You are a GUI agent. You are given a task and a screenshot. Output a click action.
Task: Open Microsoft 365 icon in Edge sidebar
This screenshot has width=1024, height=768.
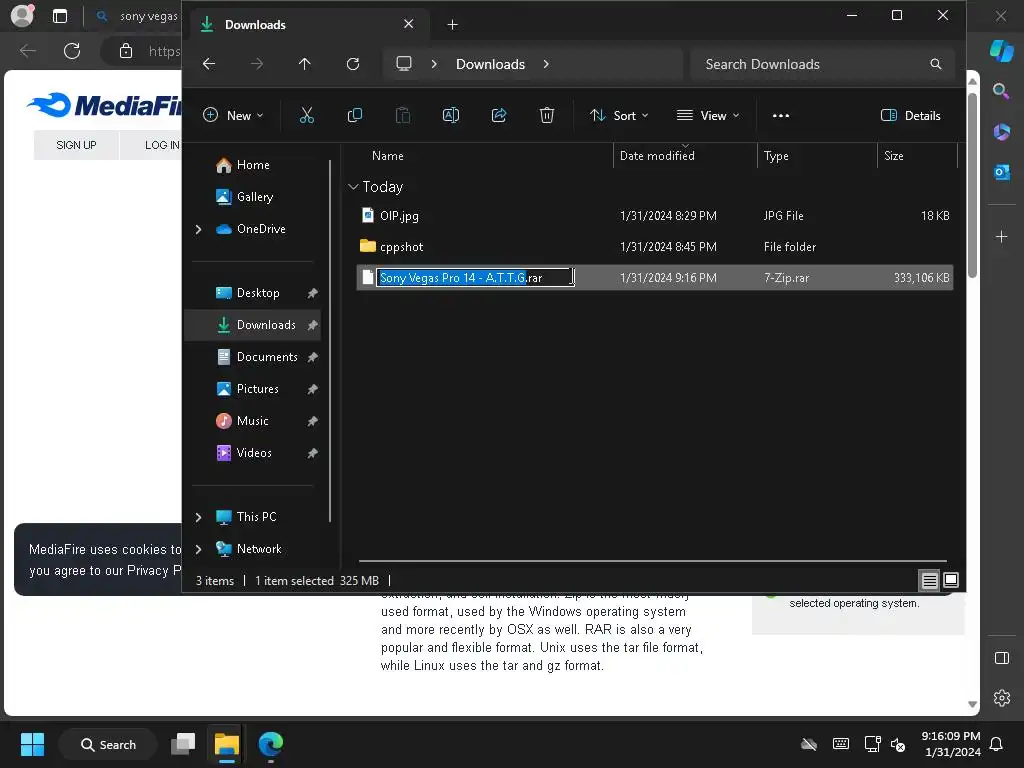[x=1001, y=132]
